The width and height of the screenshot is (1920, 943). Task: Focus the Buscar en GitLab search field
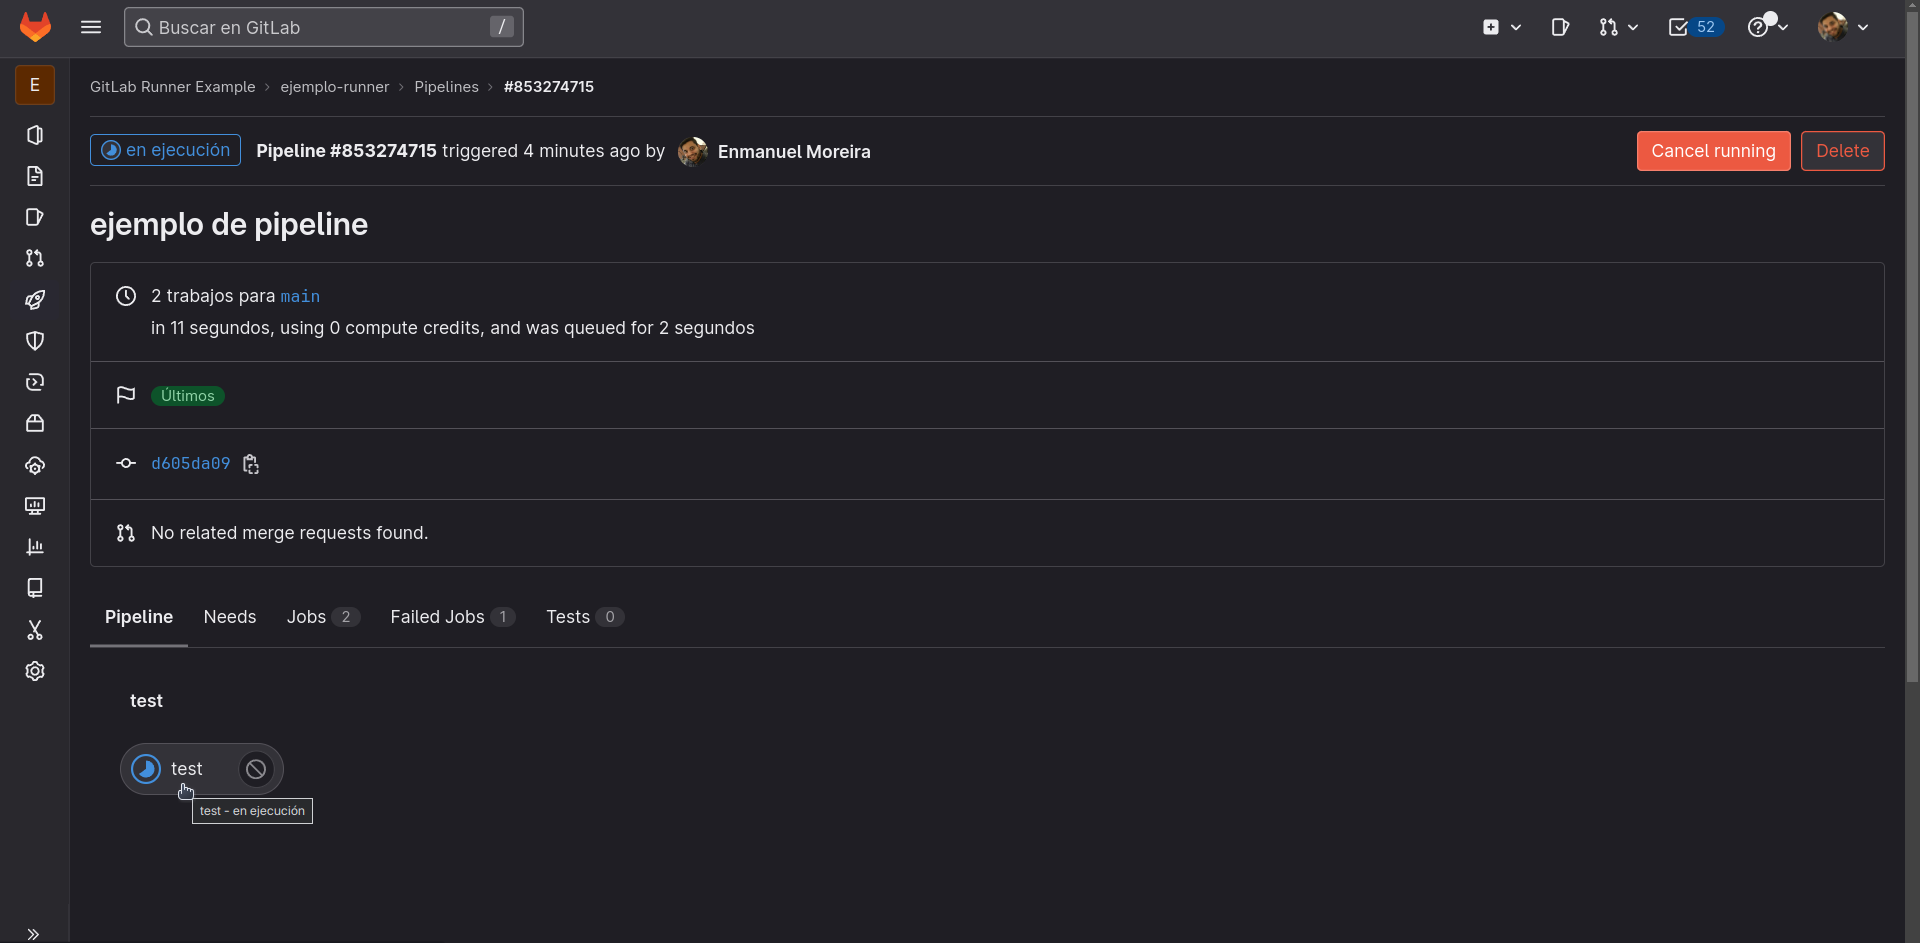[323, 27]
